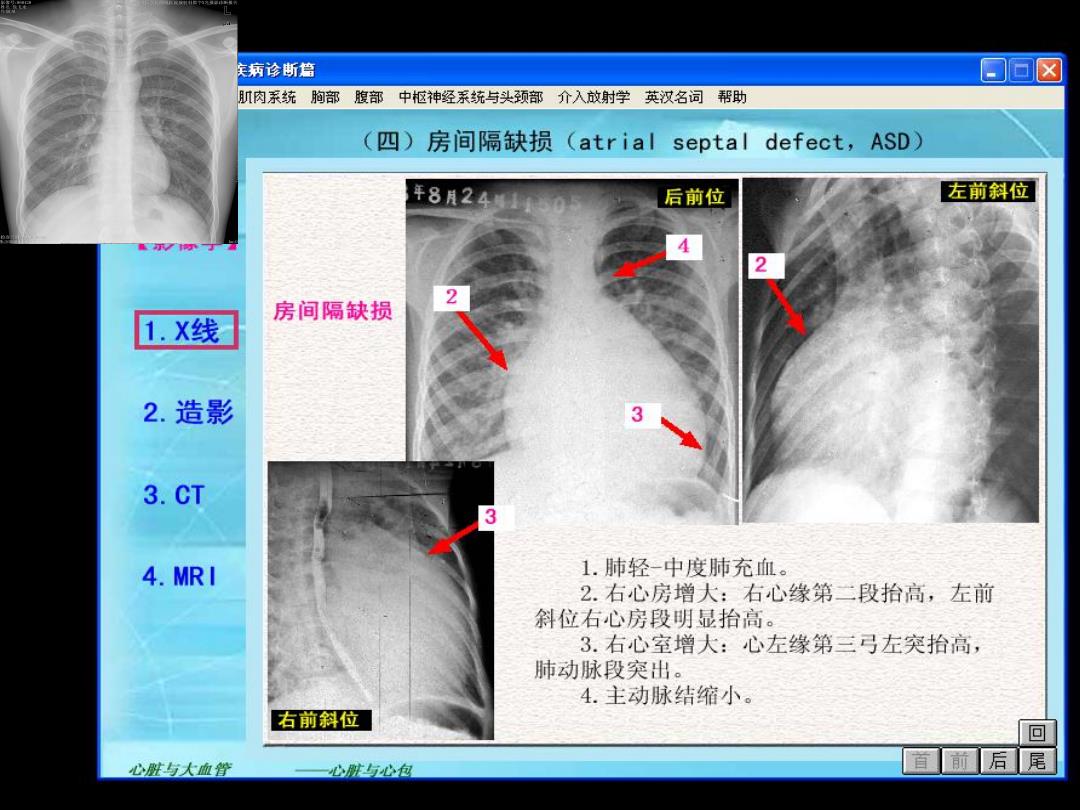Click the 首 first-page navigation button
Image resolution: width=1080 pixels, height=810 pixels.
921,761
